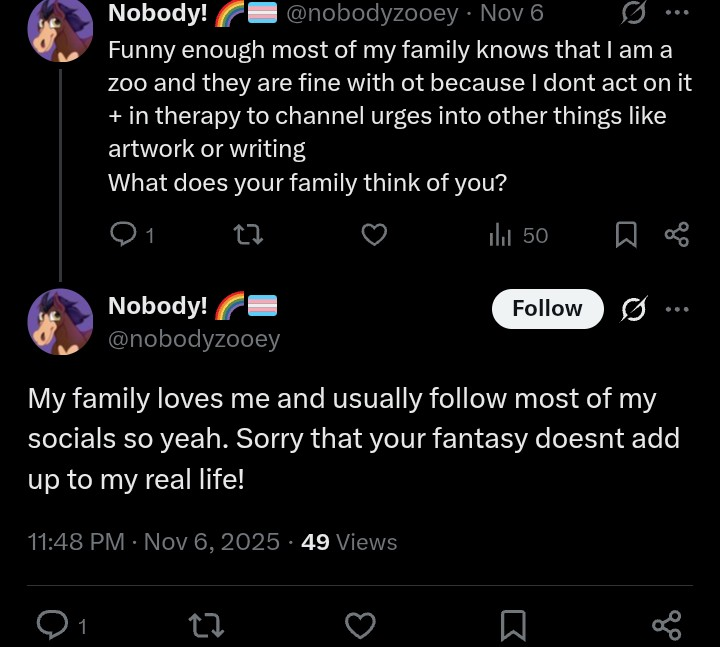Open avatar of the main post

pyautogui.click(x=60, y=322)
